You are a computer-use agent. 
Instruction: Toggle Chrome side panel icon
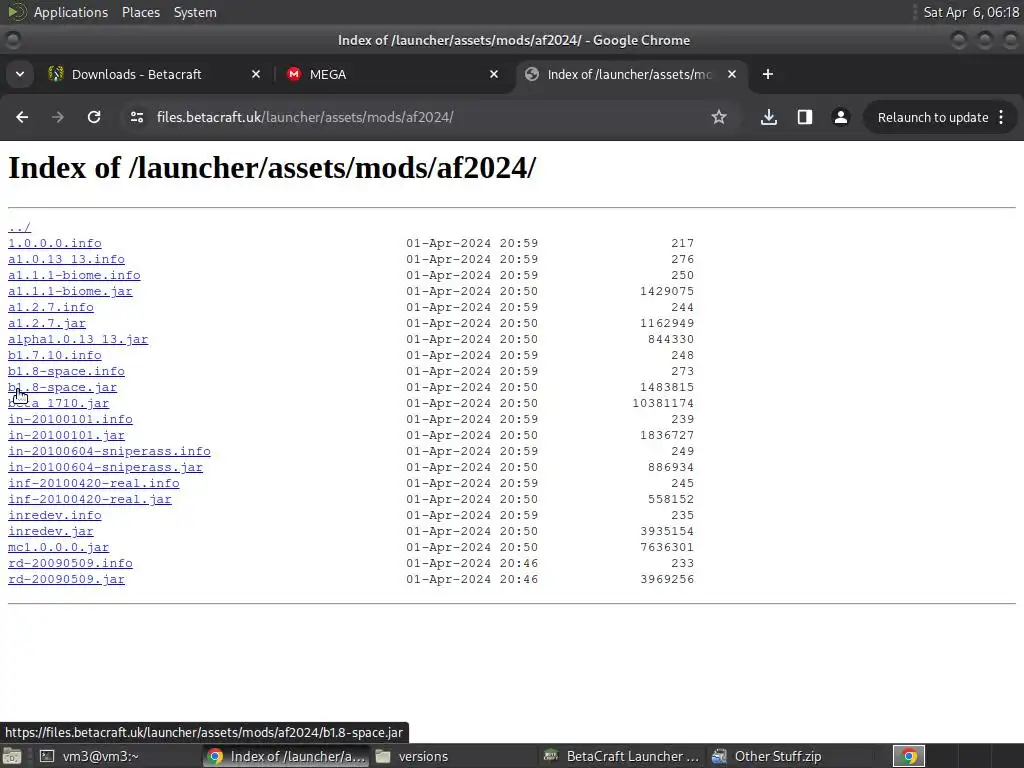pos(805,117)
